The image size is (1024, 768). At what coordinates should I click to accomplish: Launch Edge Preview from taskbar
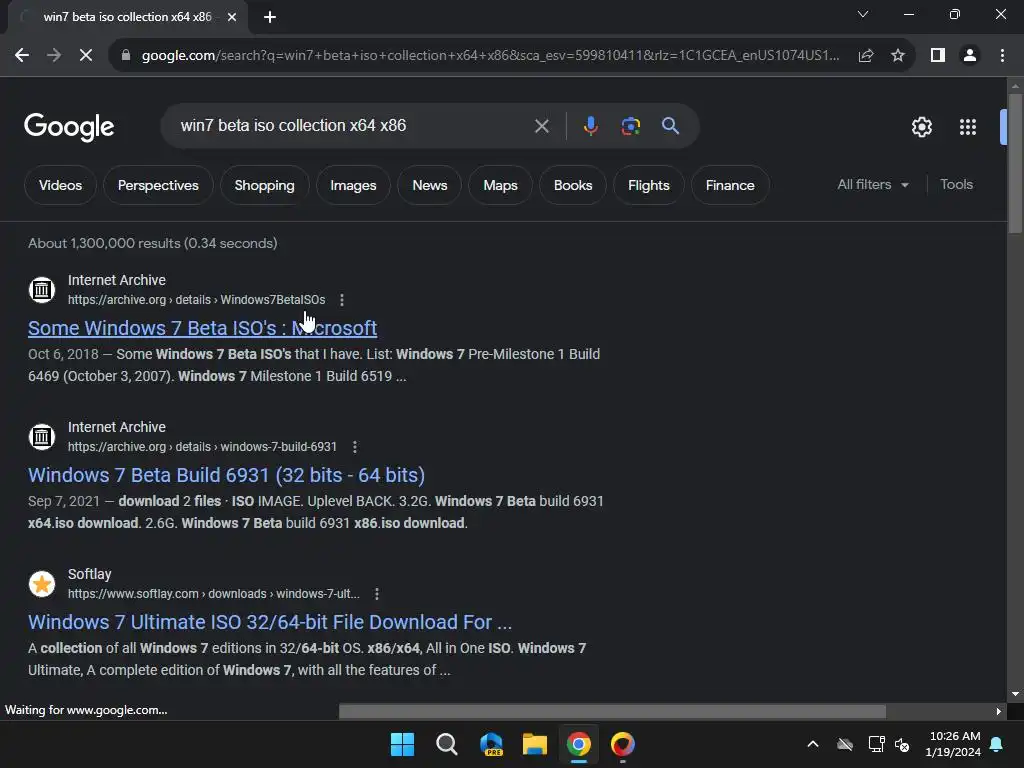[491, 744]
